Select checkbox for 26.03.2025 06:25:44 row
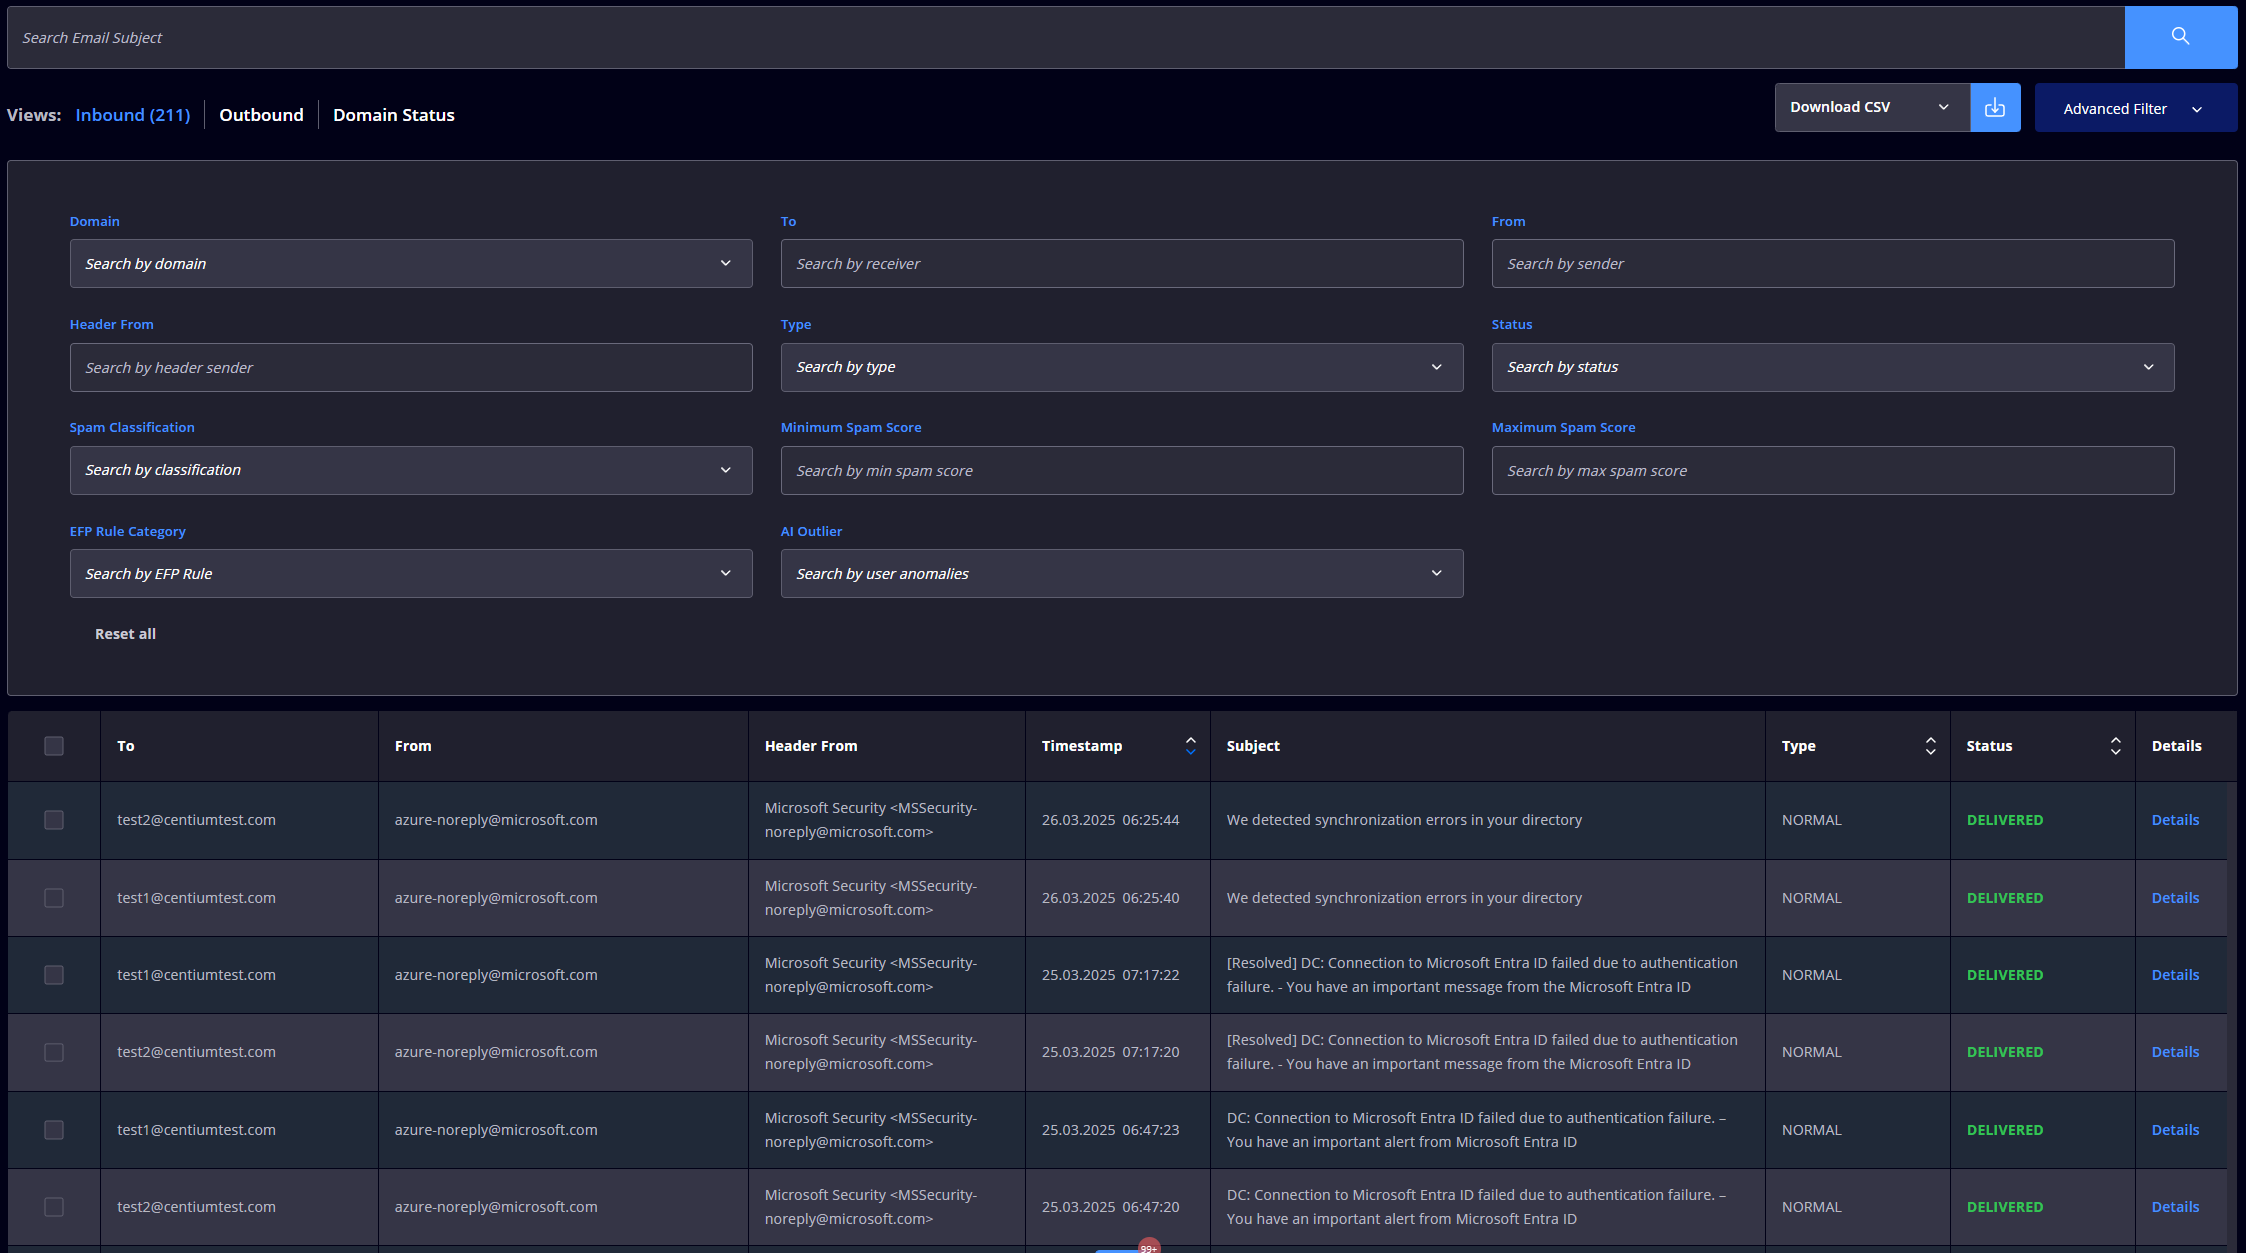The image size is (2246, 1253). click(54, 820)
